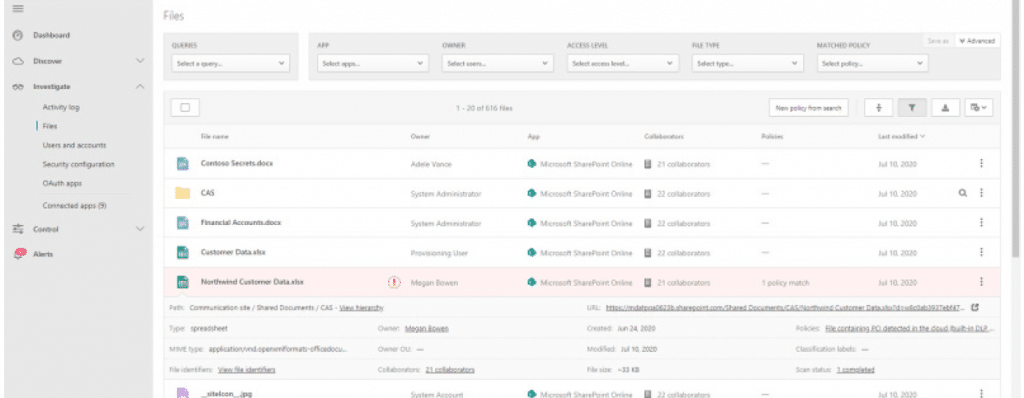This screenshot has height=398, width=1024.
Task: Click the Excel icon for Customer Data.xlsx
Action: [x=183, y=252]
